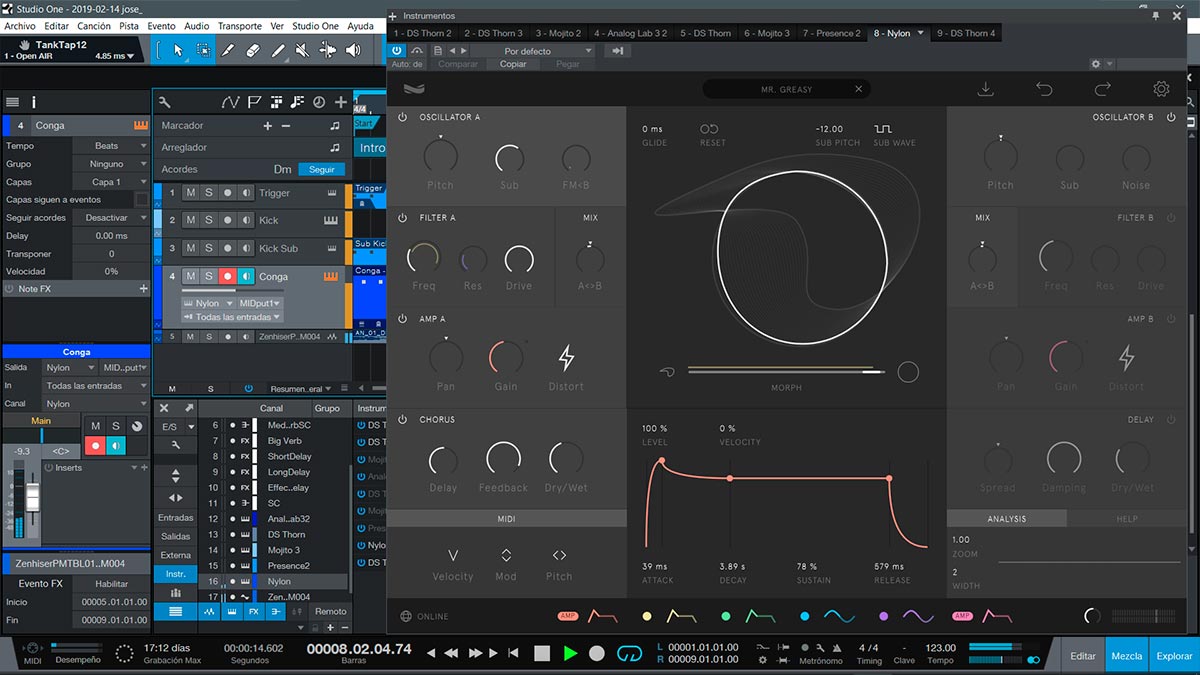Disable record arm on Conga track
This screenshot has height=675, width=1200.
(227, 276)
